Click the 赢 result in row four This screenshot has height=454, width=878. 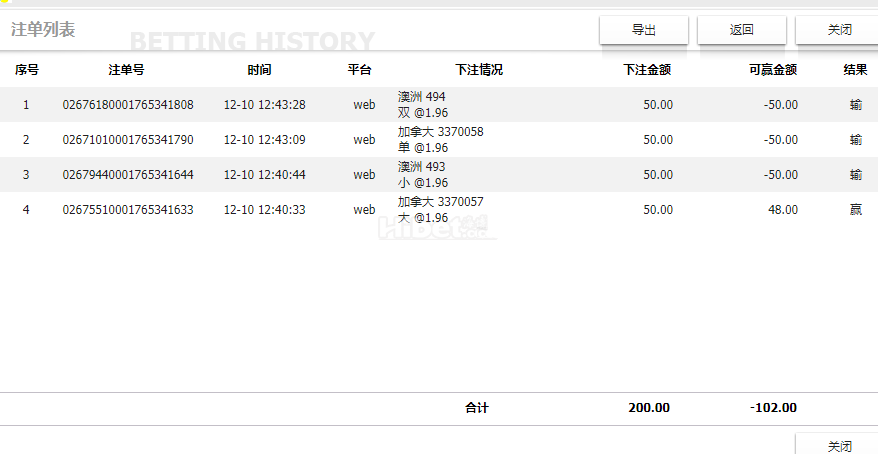pyautogui.click(x=855, y=210)
